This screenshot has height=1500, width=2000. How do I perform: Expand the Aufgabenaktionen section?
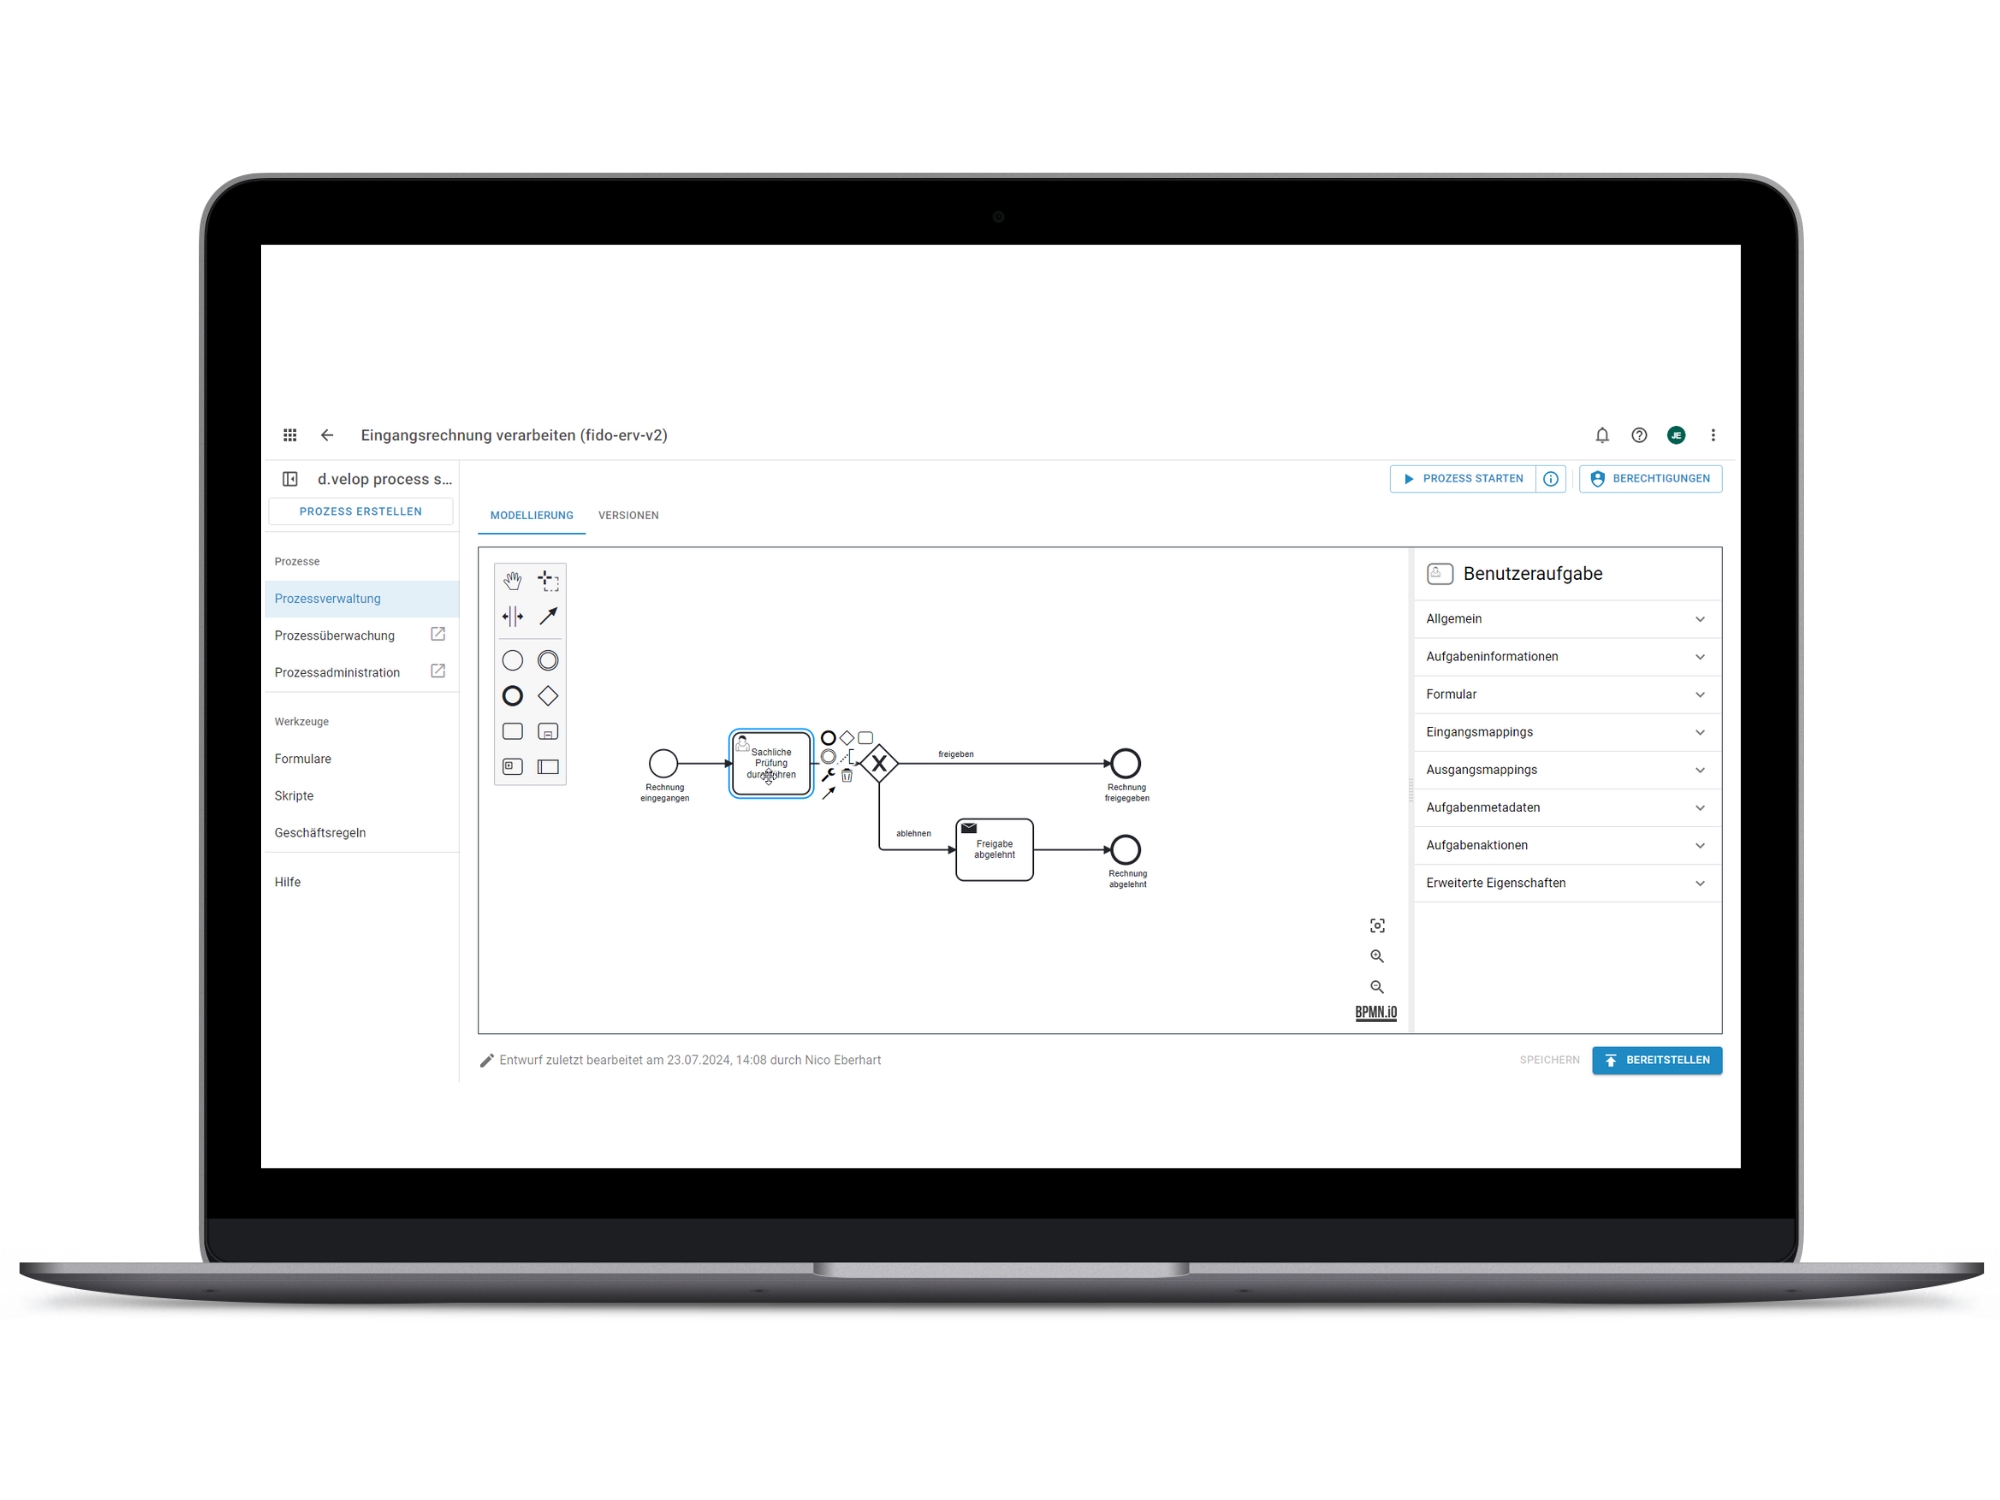click(1566, 845)
